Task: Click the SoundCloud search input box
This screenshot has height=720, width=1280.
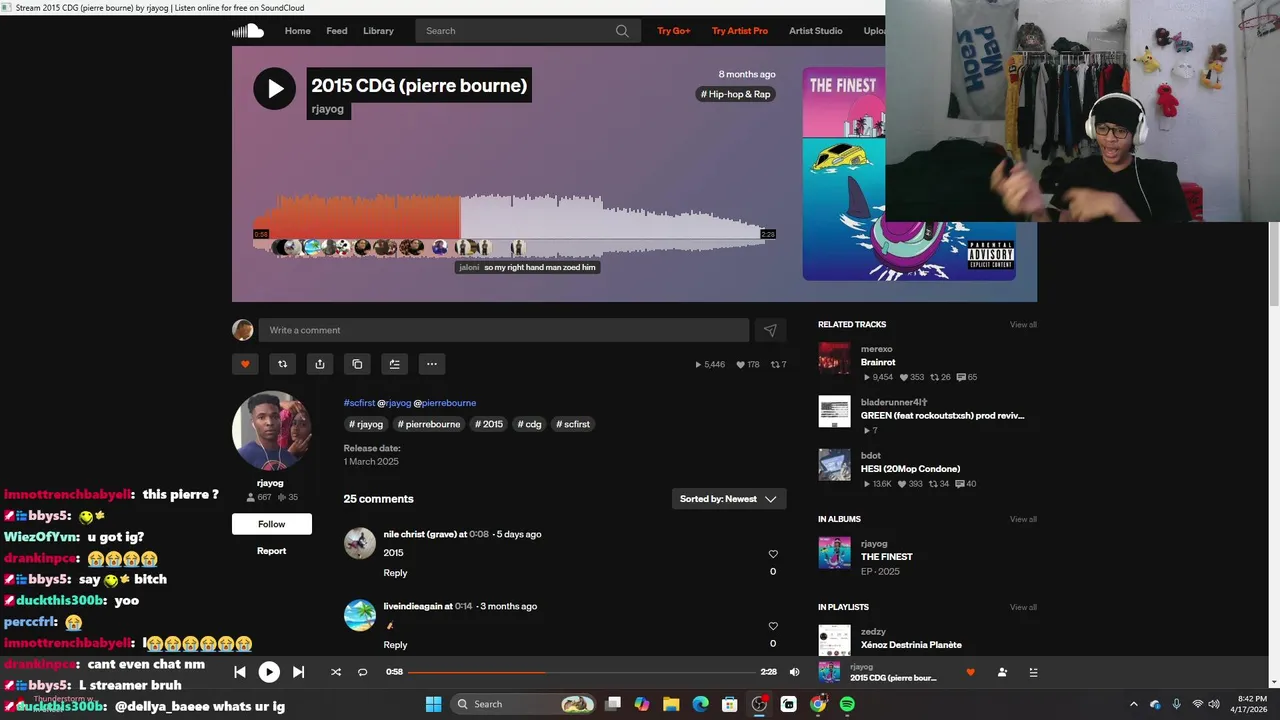Action: click(x=527, y=31)
